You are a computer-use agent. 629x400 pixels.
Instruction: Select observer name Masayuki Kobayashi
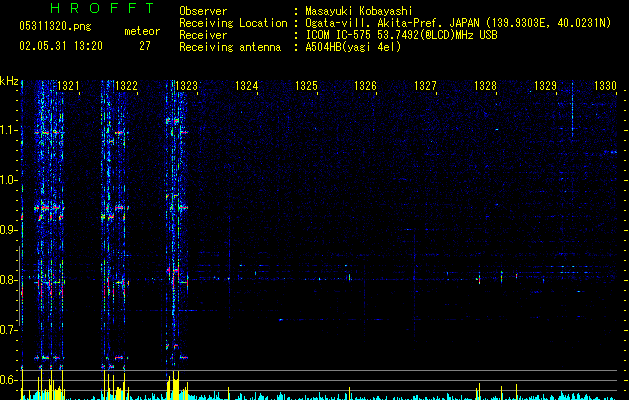(x=358, y=11)
